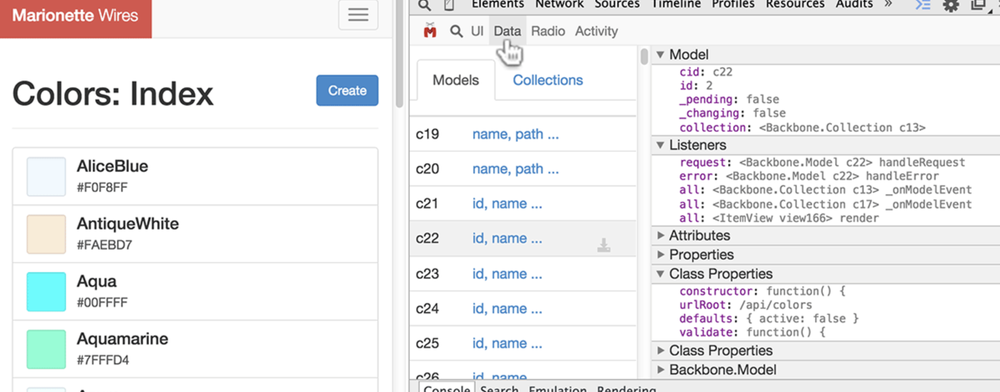Click the Aquamarine color swatch
Viewport: 1000px width, 392px height.
point(46,349)
